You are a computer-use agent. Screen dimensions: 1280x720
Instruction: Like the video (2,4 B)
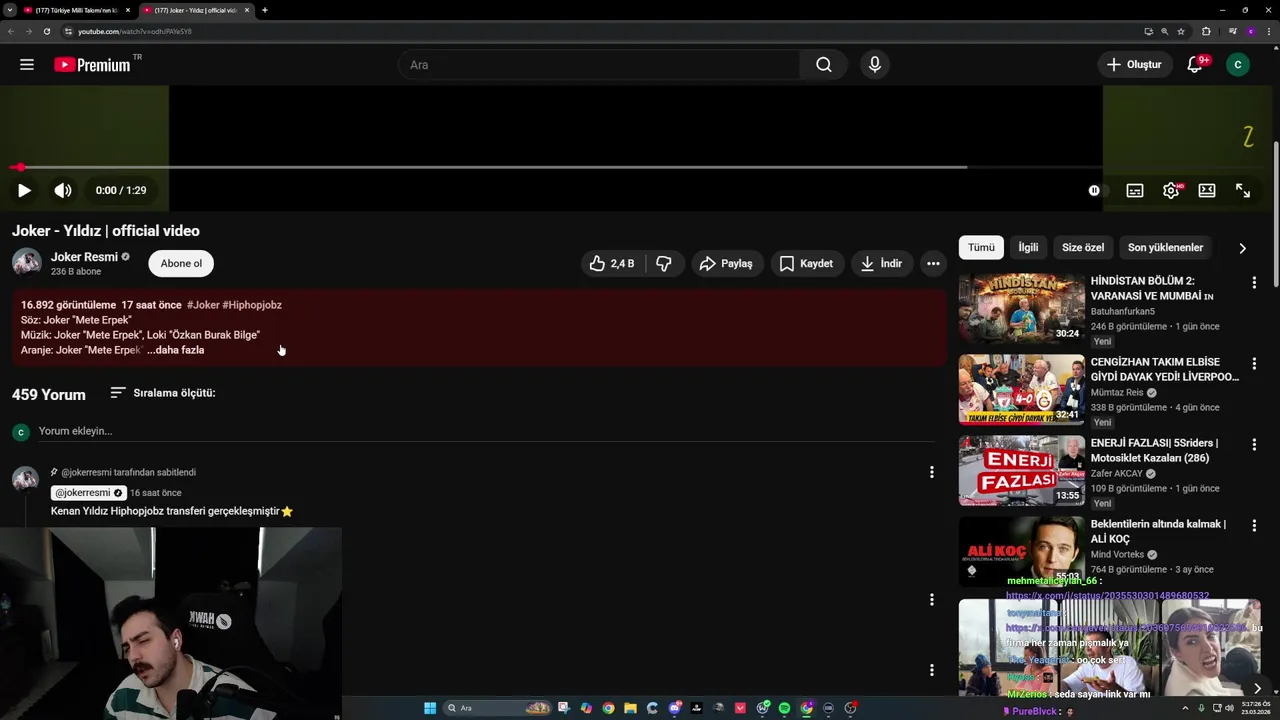pyautogui.click(x=612, y=263)
